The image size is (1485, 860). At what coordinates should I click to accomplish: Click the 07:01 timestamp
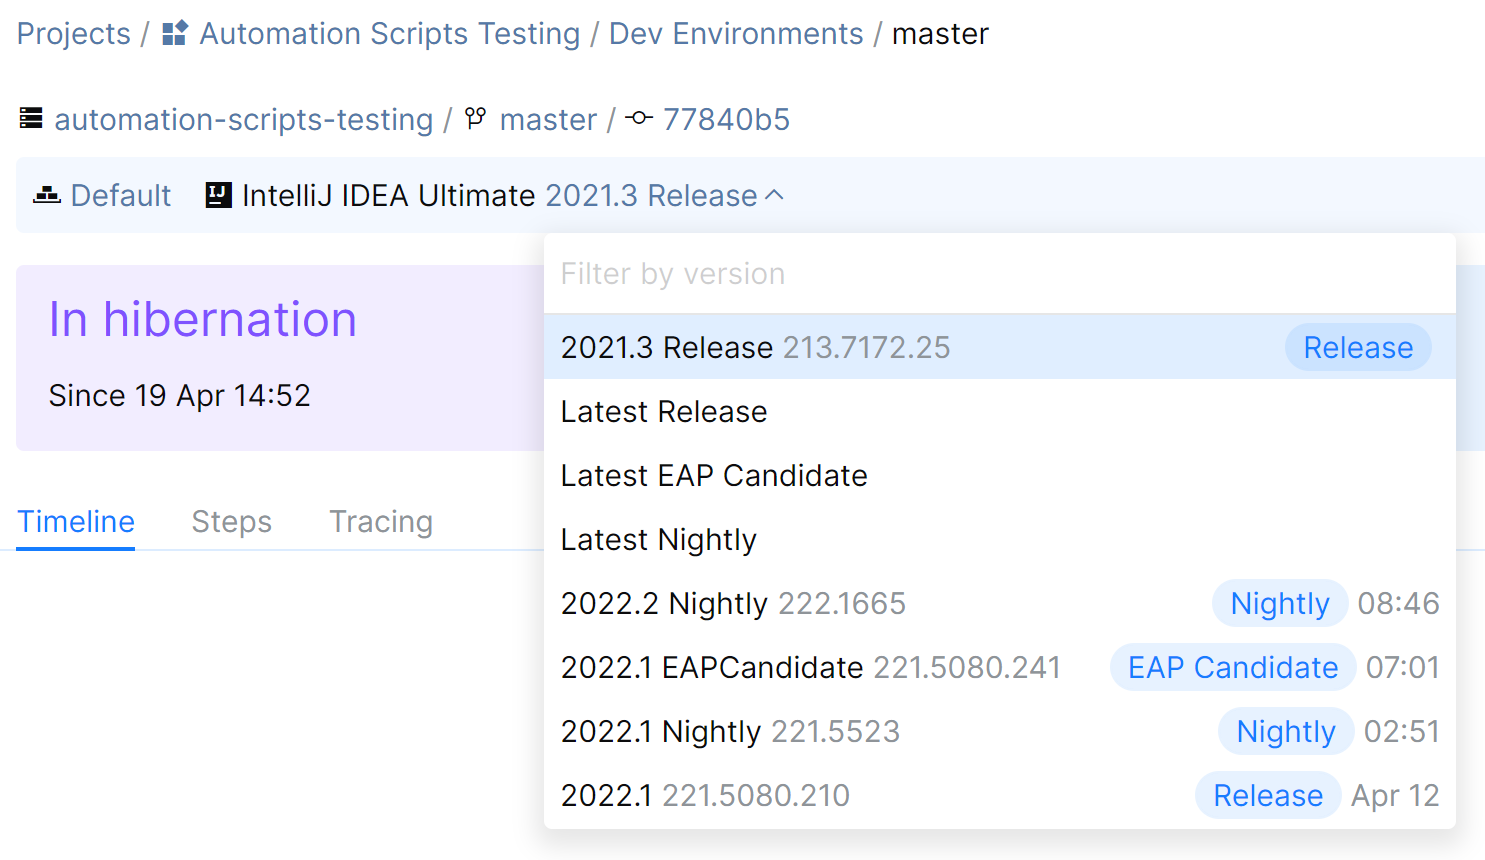1402,667
